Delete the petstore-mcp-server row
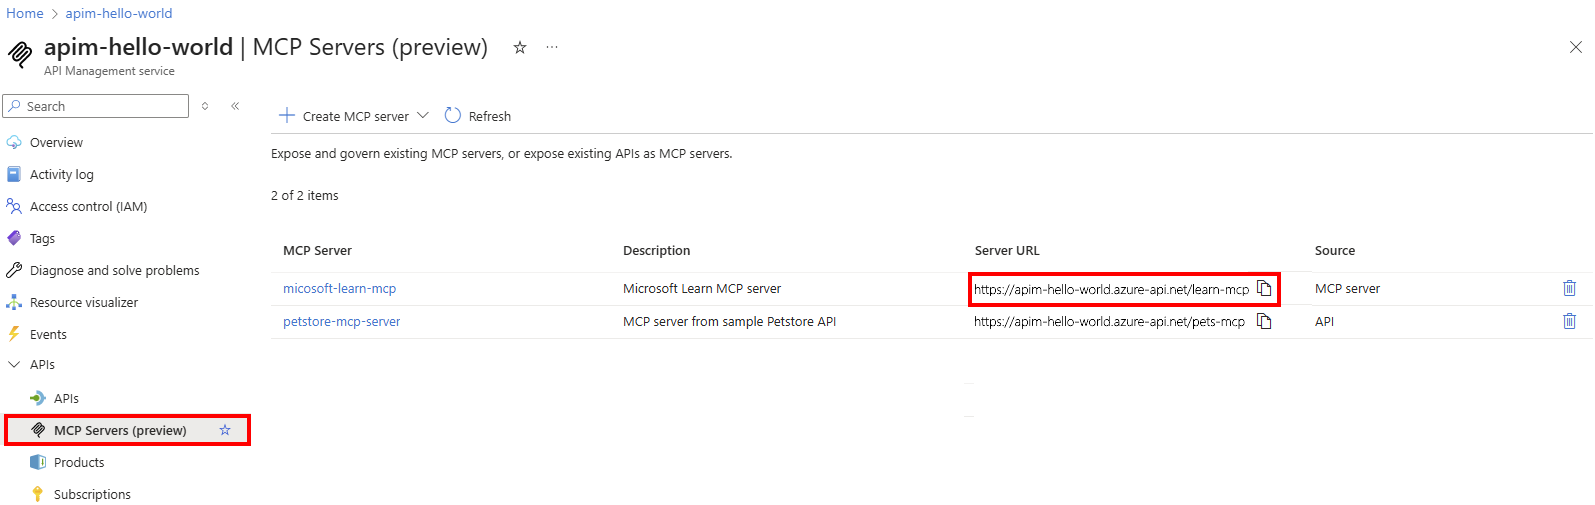Image resolution: width=1595 pixels, height=505 pixels. tap(1569, 321)
